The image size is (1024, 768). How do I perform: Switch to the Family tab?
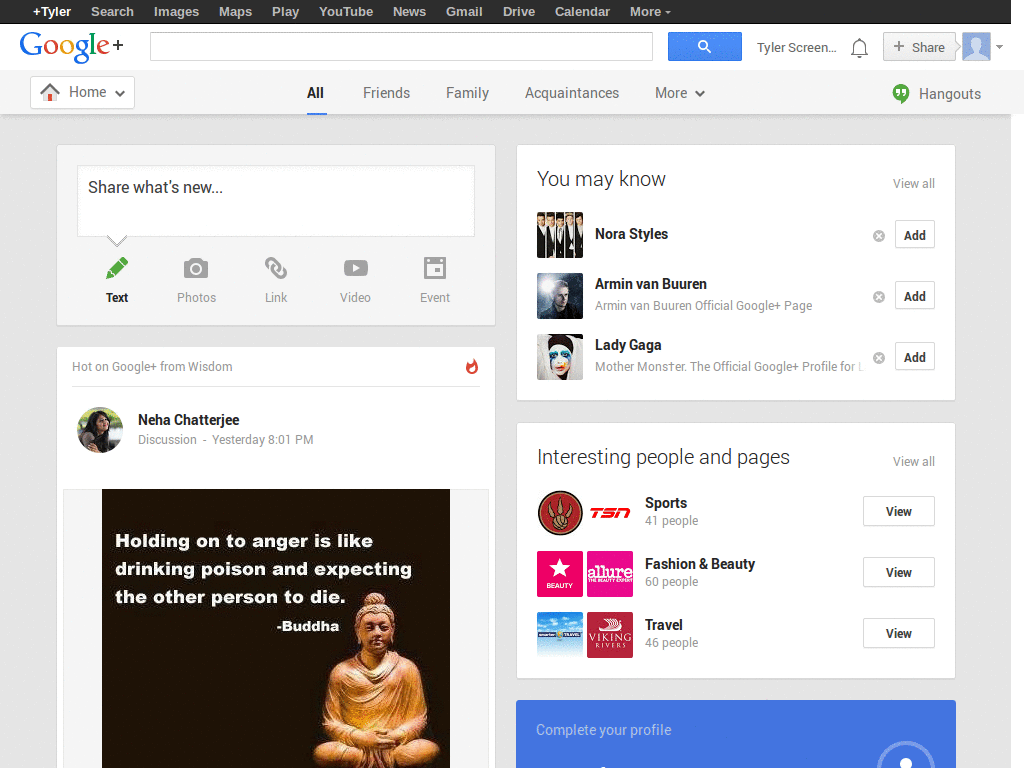pyautogui.click(x=467, y=93)
